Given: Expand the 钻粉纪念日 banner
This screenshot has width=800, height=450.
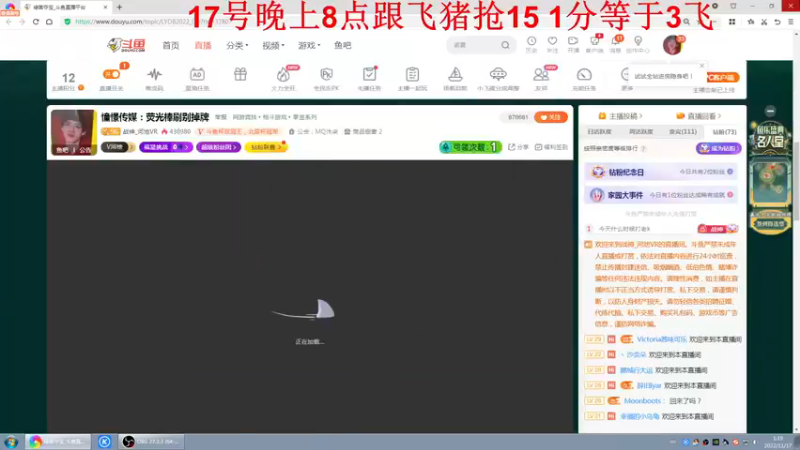Looking at the screenshot, I should pyautogui.click(x=661, y=172).
